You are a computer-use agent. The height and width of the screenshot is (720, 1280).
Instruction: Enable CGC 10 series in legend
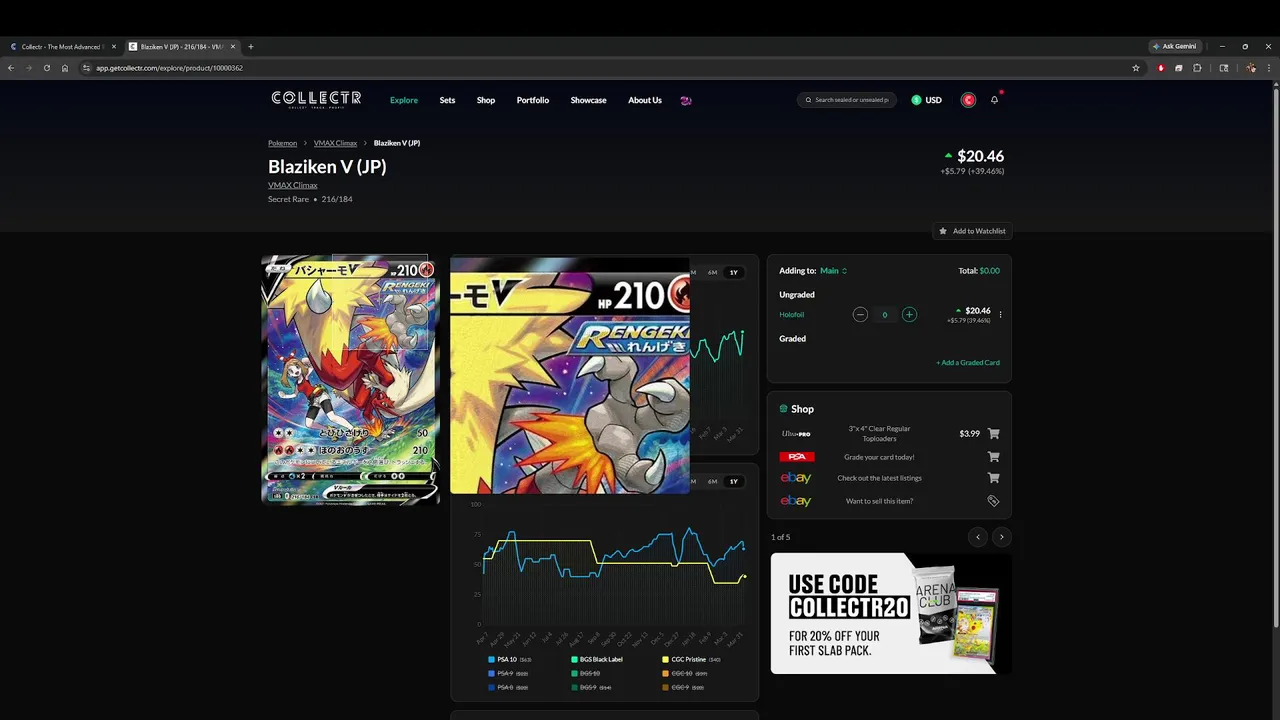coord(684,673)
